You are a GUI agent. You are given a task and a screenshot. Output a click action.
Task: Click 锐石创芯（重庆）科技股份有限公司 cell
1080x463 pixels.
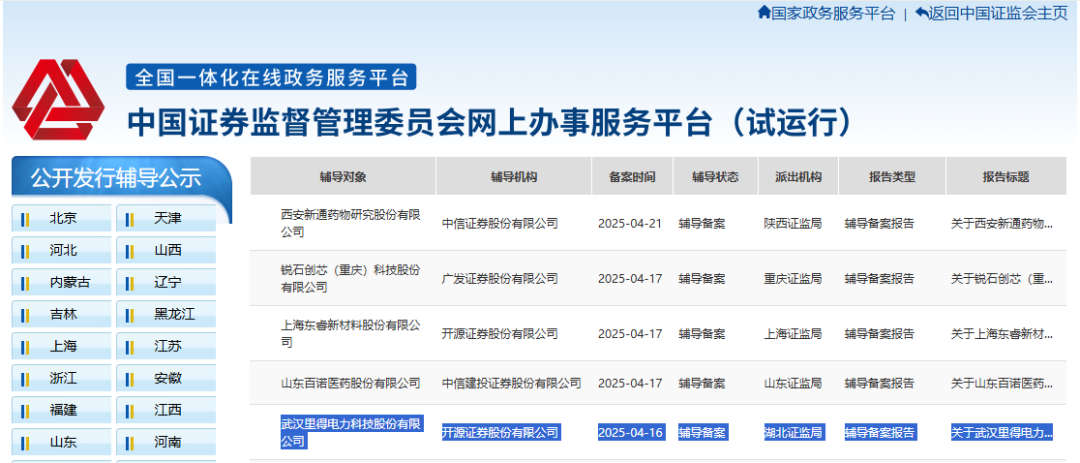point(351,278)
